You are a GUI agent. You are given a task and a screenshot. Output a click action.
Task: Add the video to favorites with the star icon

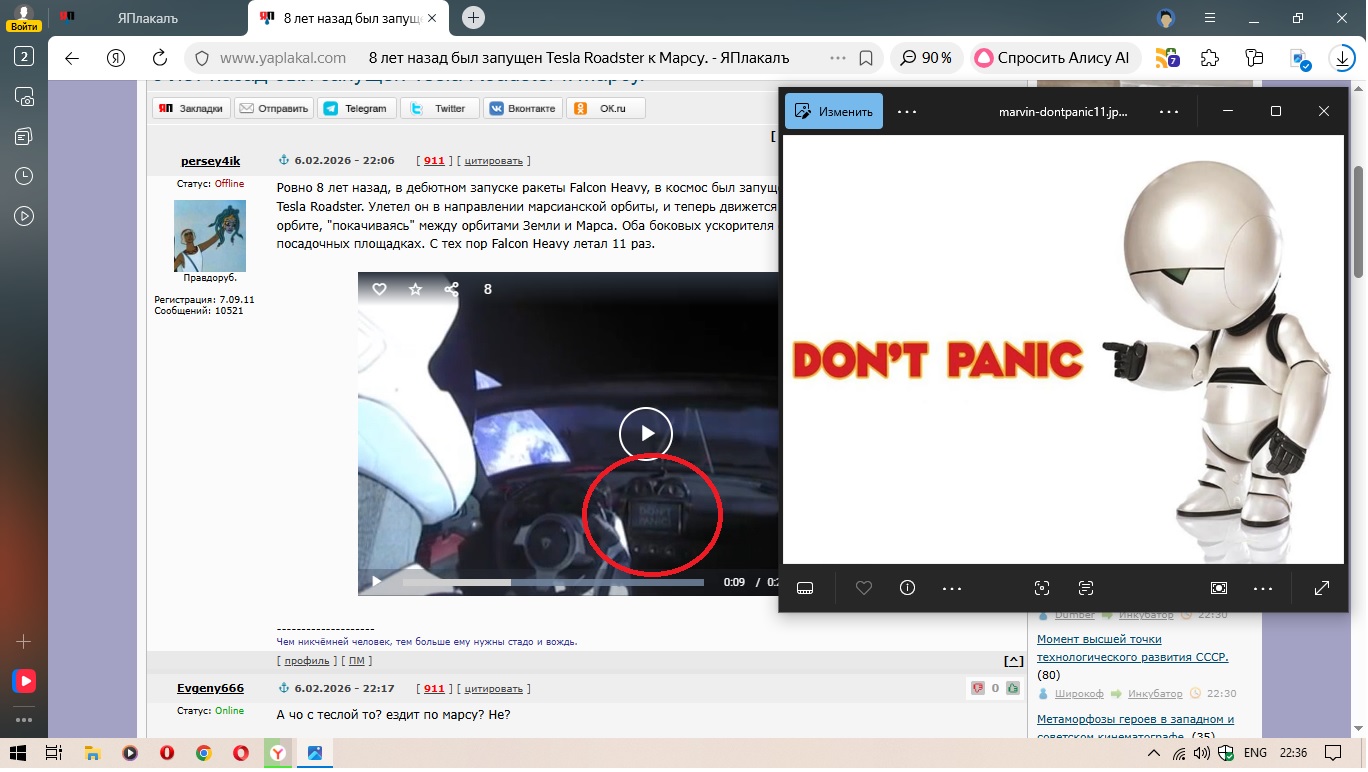415,289
